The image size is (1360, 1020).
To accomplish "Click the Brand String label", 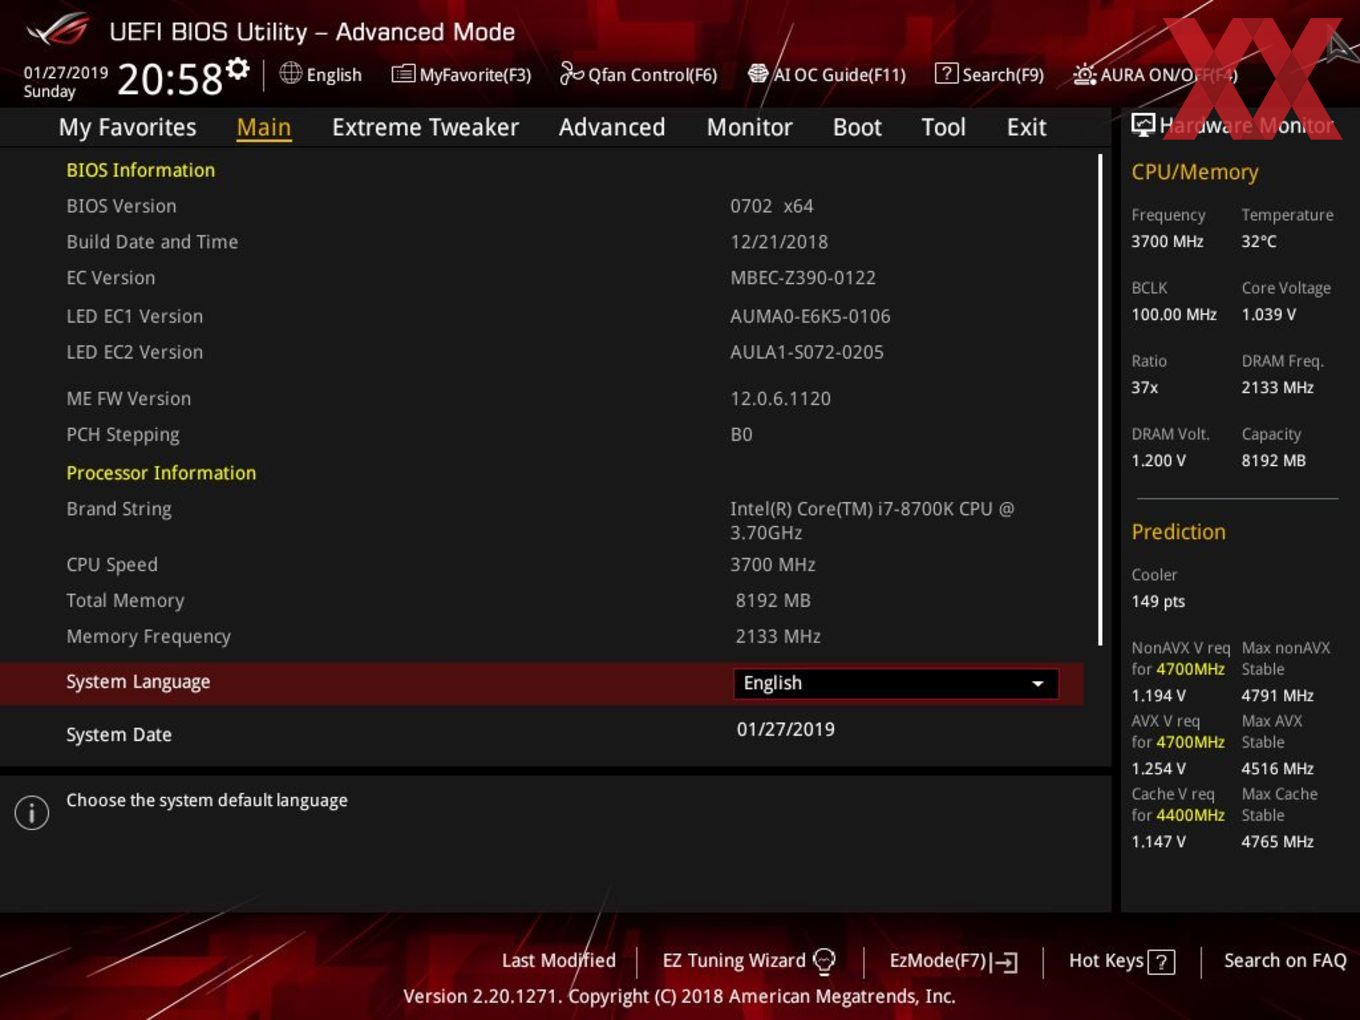I will pos(119,509).
